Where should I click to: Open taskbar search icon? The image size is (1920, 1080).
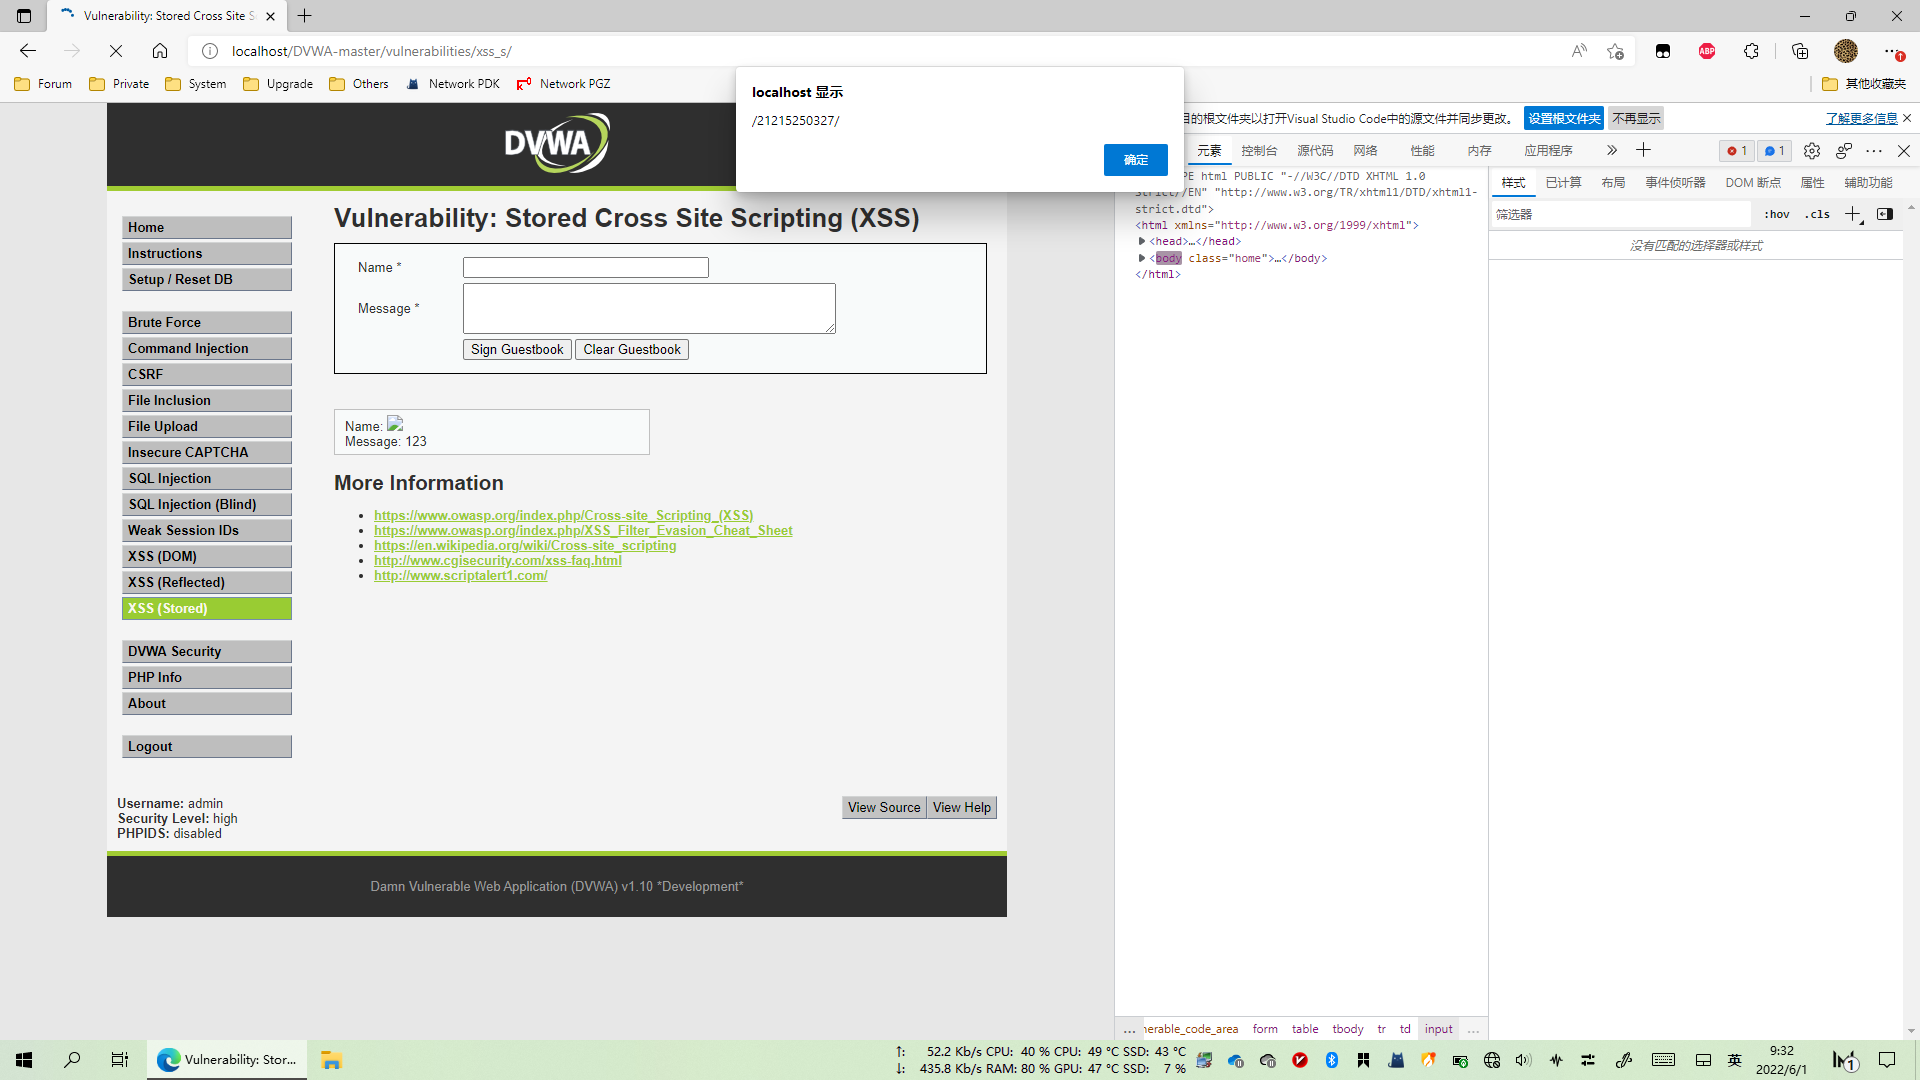click(x=72, y=1060)
